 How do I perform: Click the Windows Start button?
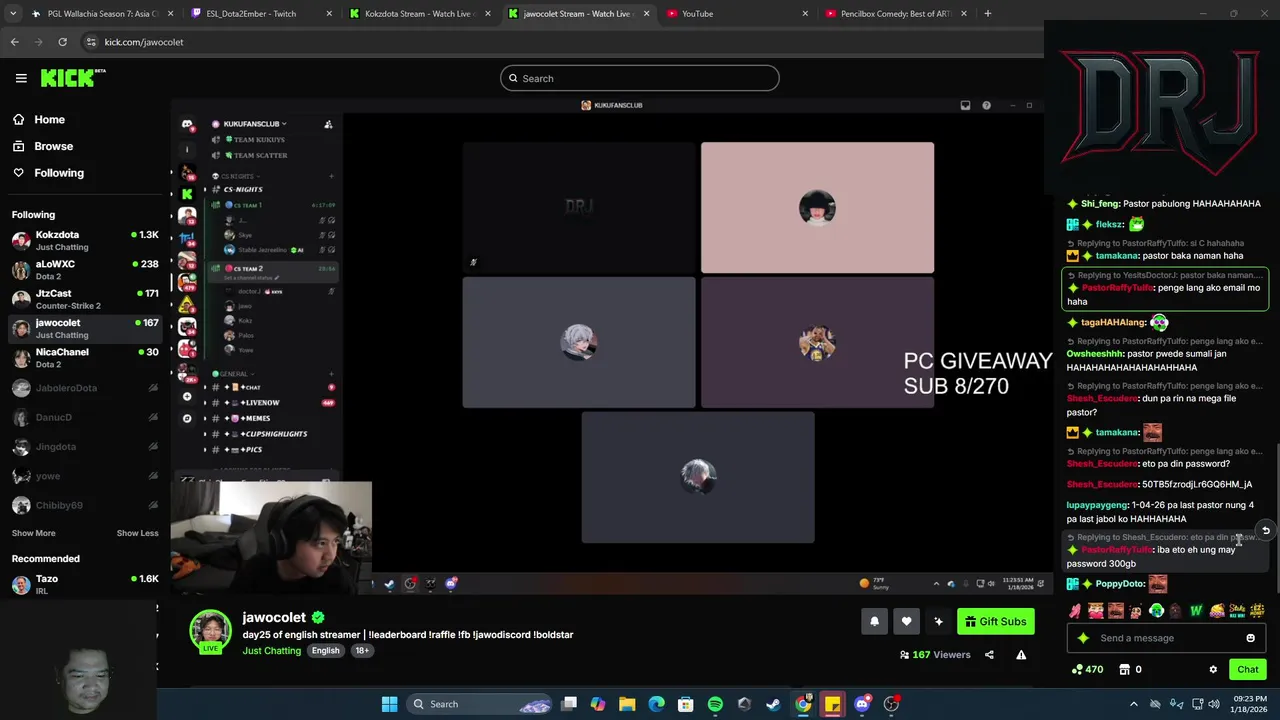tap(389, 704)
